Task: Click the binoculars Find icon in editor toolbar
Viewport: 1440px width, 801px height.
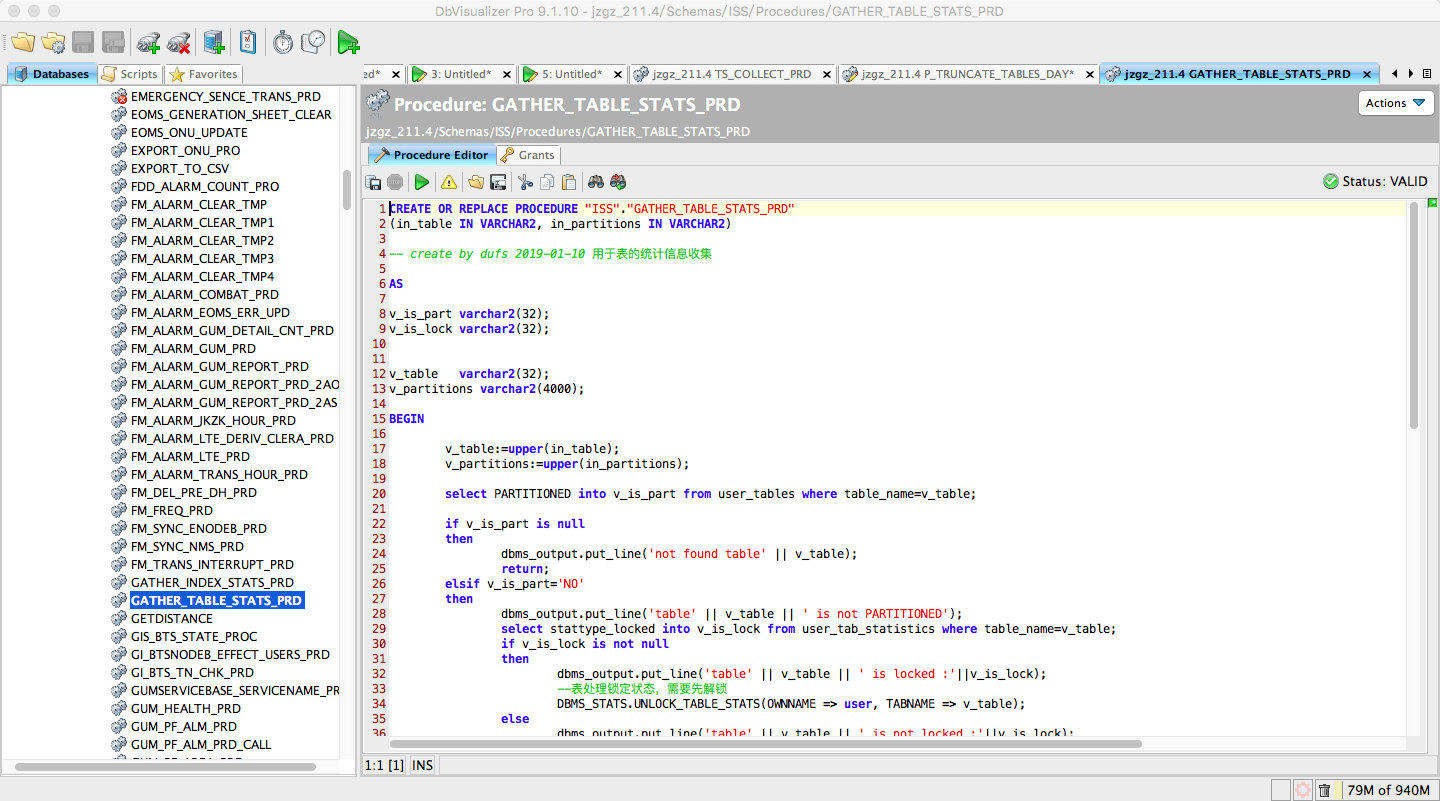Action: [596, 182]
